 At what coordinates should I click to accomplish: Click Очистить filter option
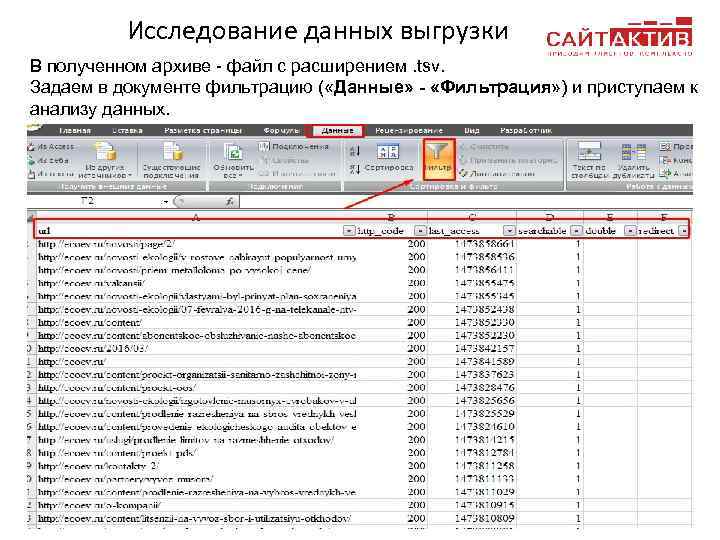pos(484,146)
